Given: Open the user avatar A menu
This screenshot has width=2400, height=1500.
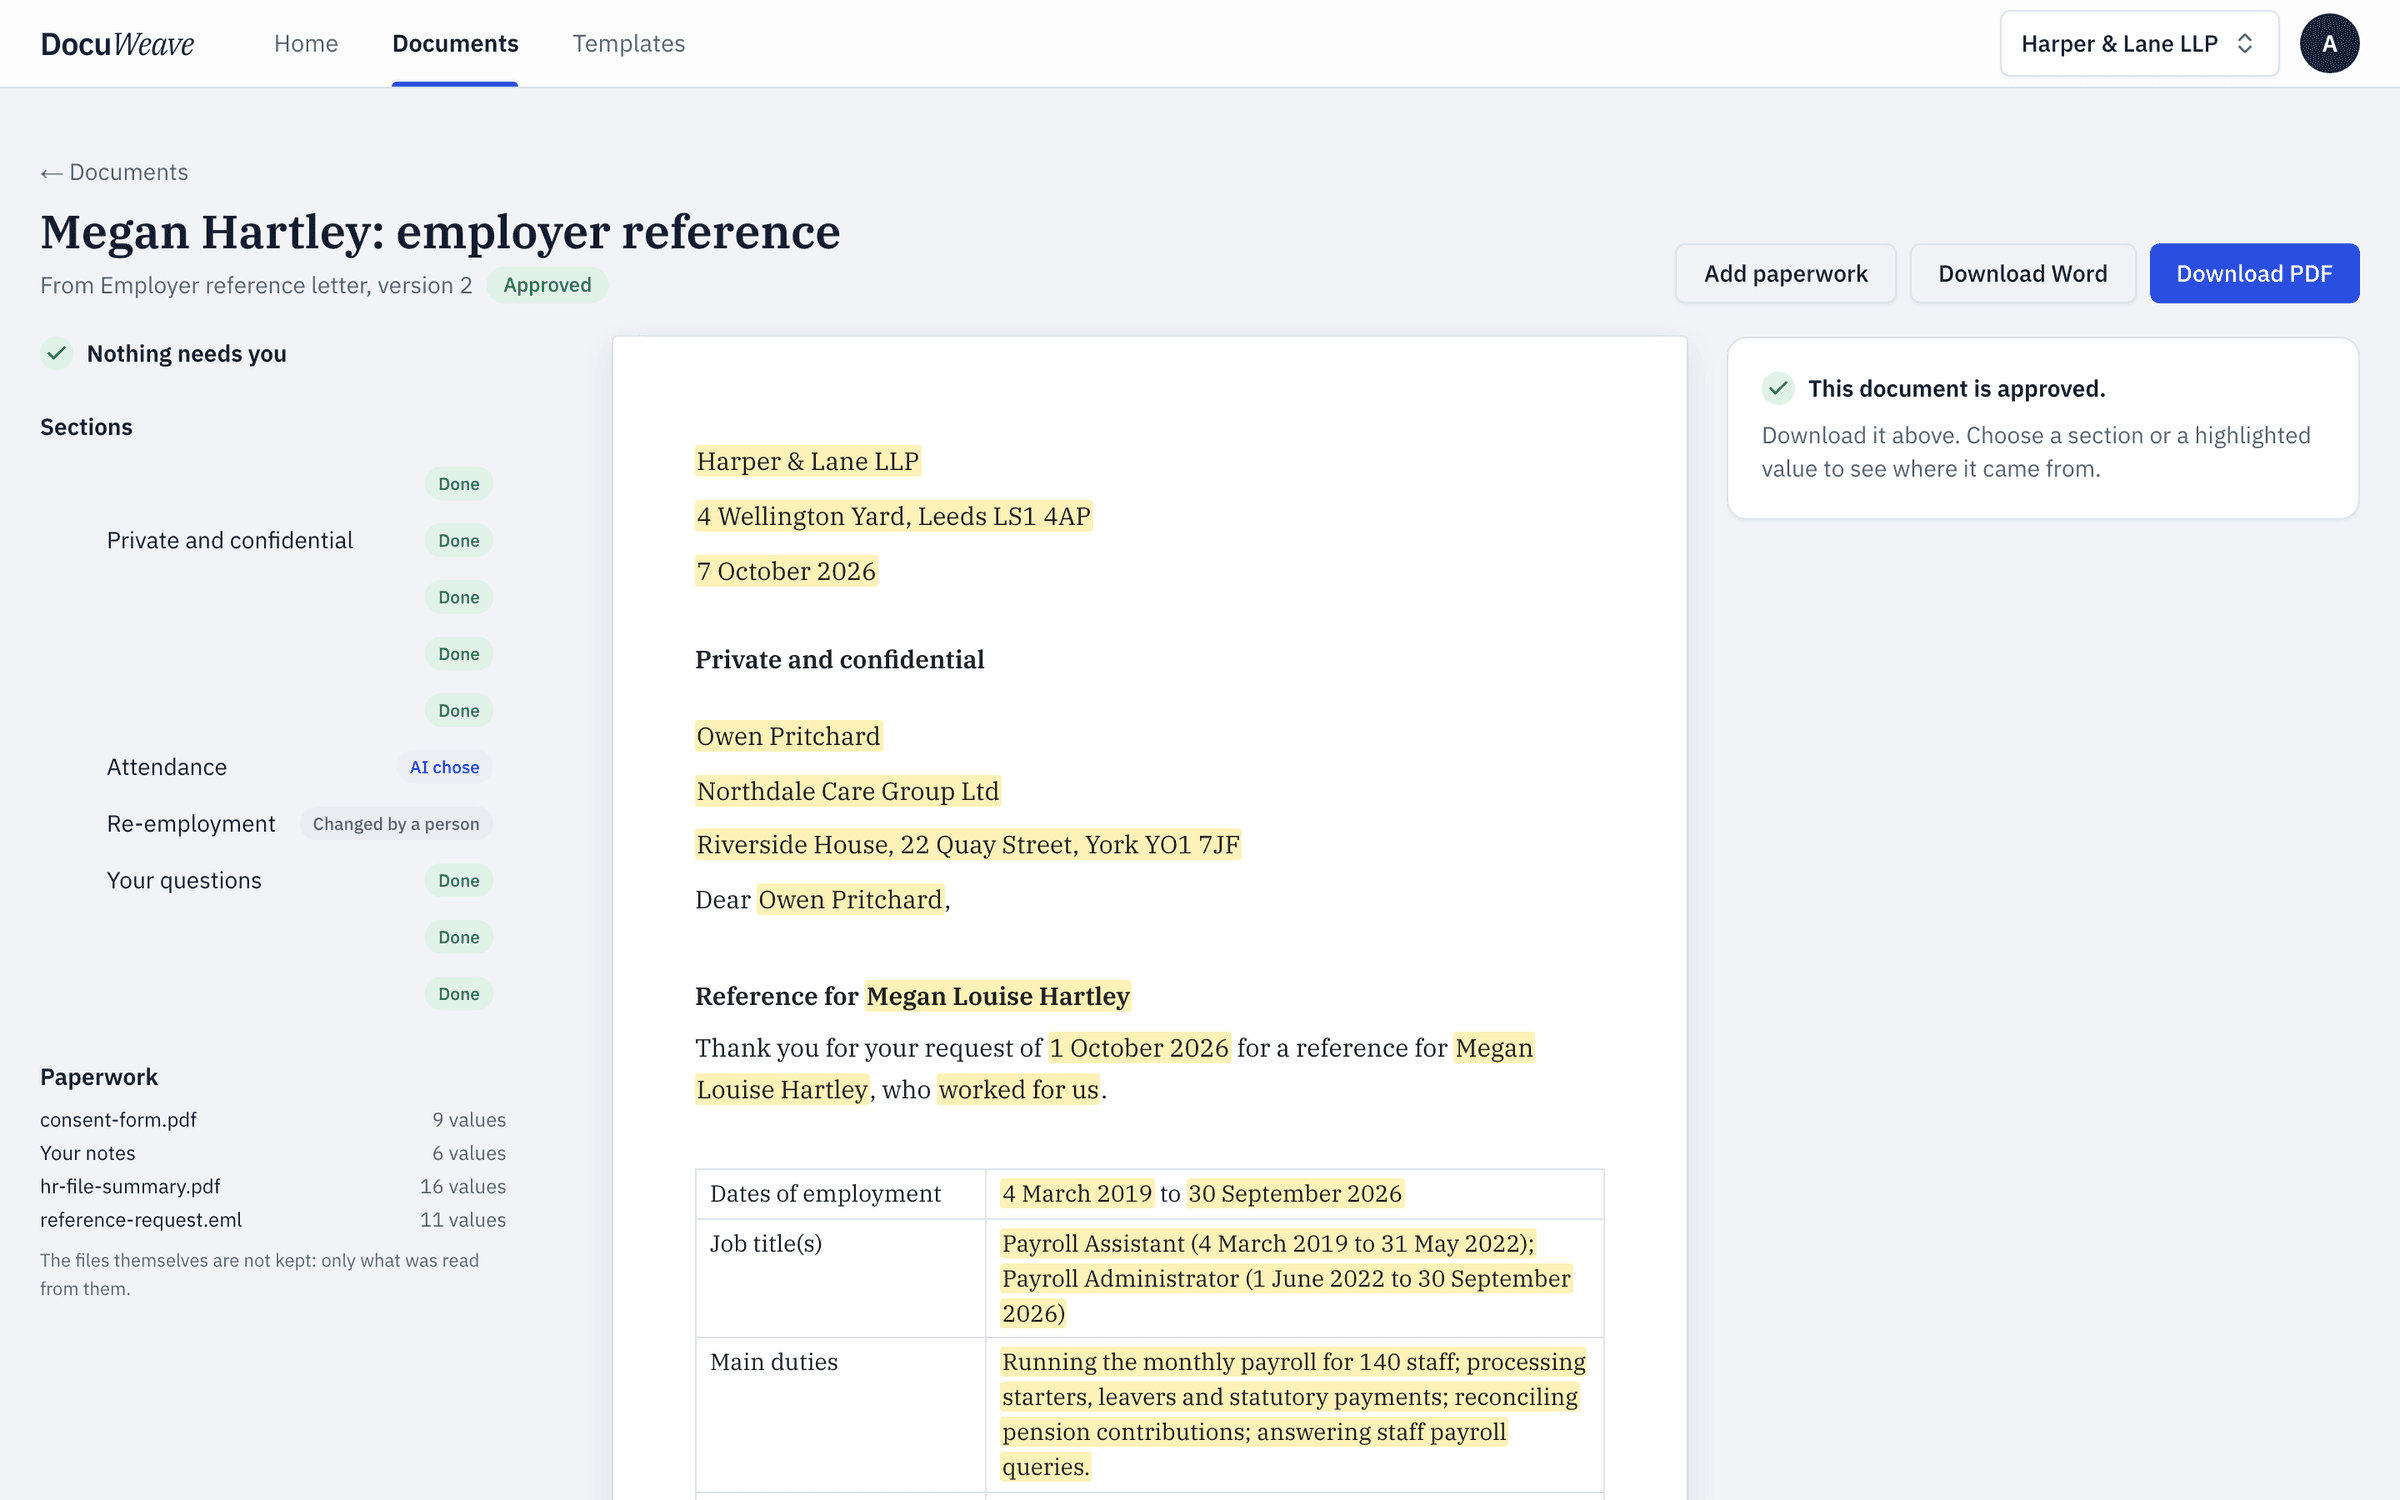Looking at the screenshot, I should (2329, 44).
